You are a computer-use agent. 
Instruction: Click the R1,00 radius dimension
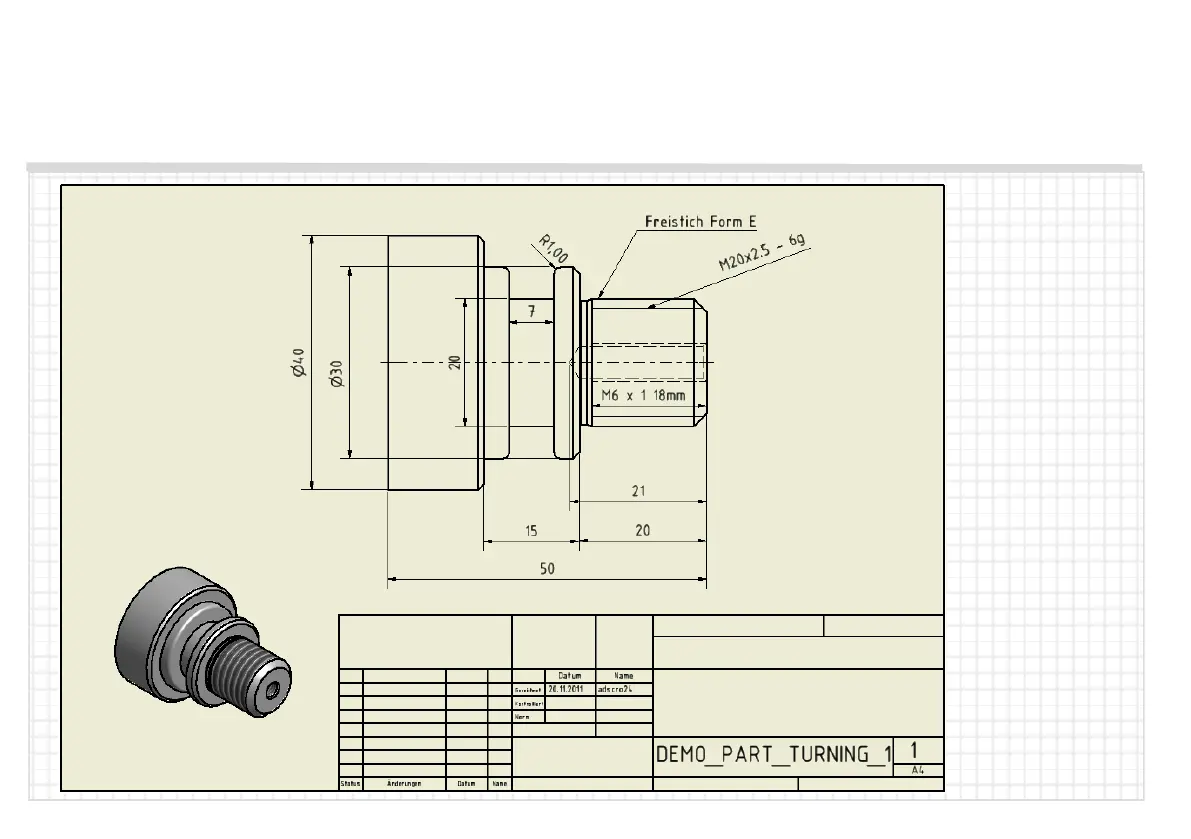pyautogui.click(x=553, y=249)
